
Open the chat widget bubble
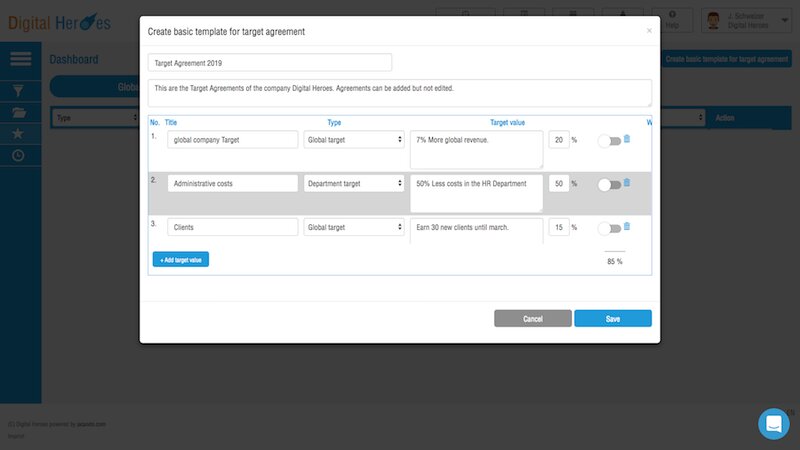[x=774, y=424]
